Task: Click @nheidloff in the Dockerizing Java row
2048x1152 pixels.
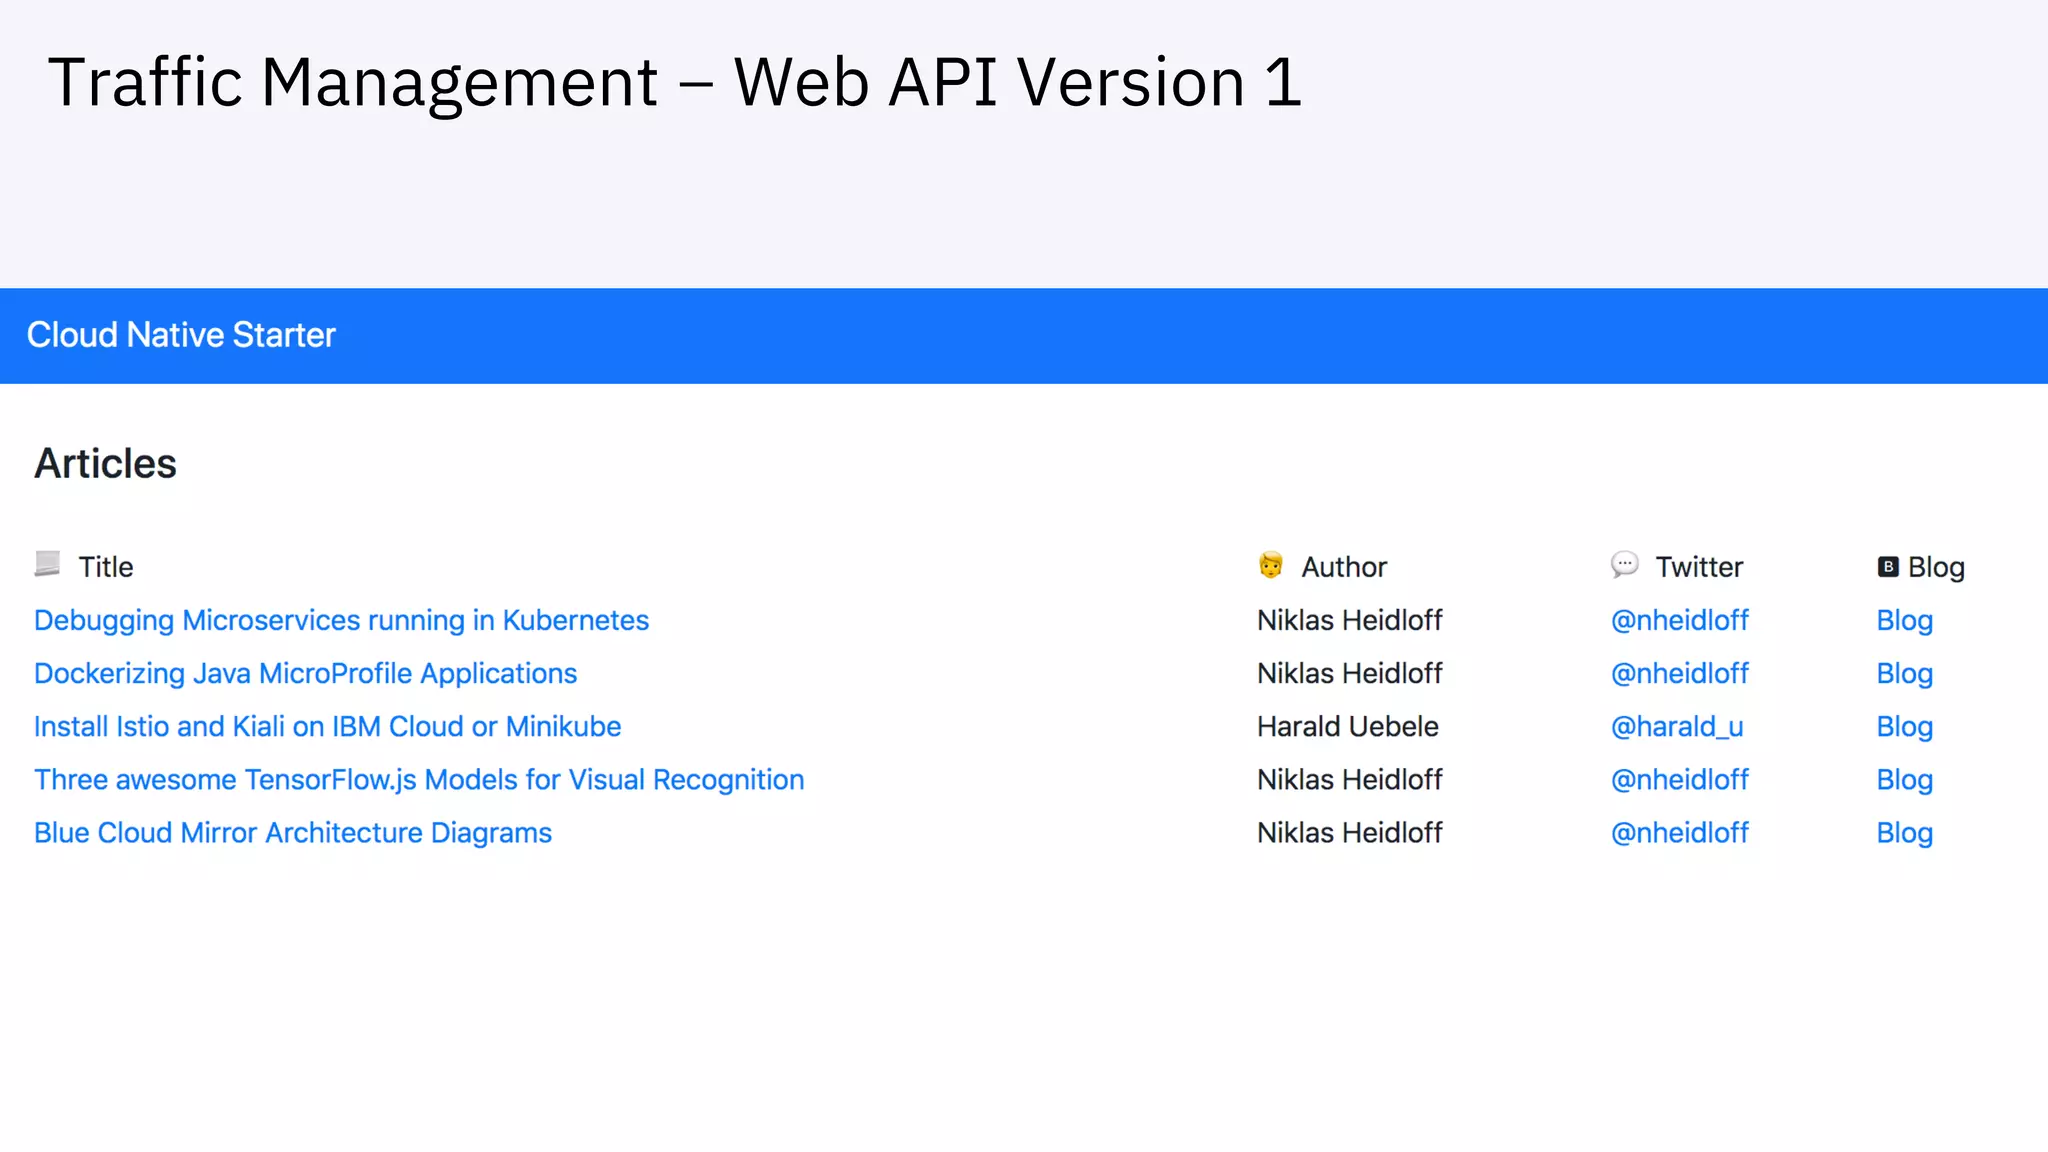Action: coord(1680,674)
